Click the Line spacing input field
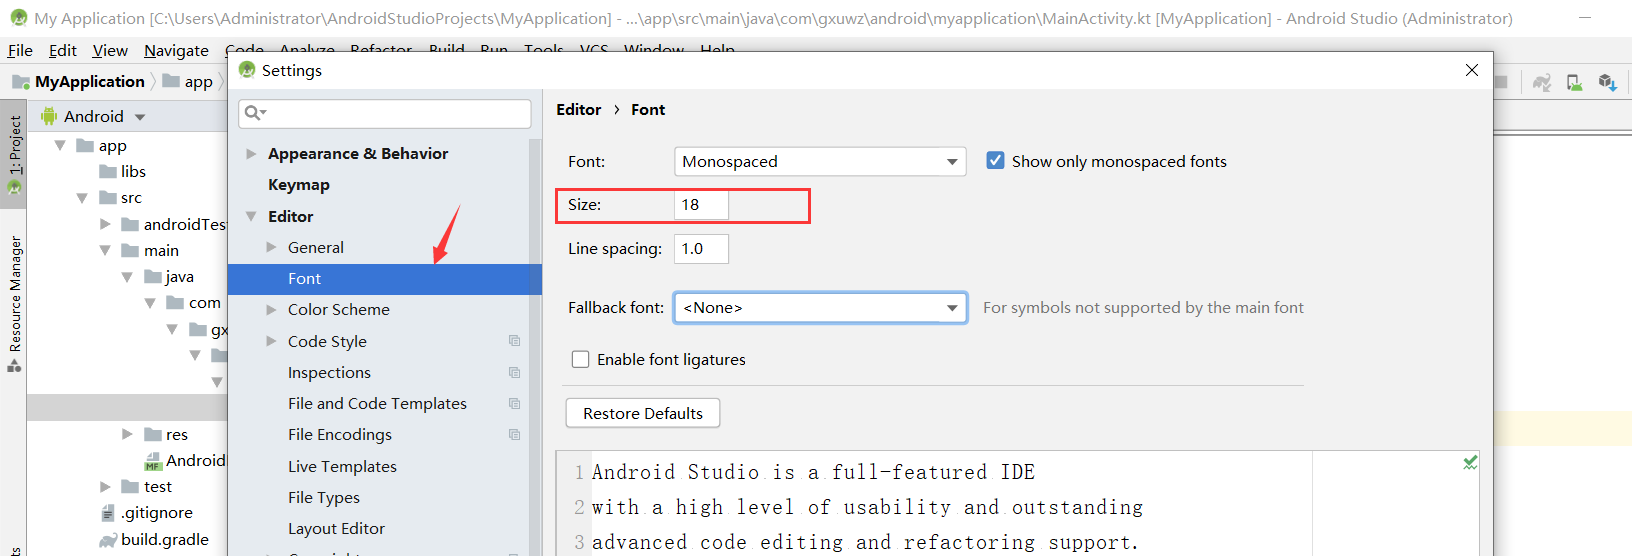 [x=701, y=249]
